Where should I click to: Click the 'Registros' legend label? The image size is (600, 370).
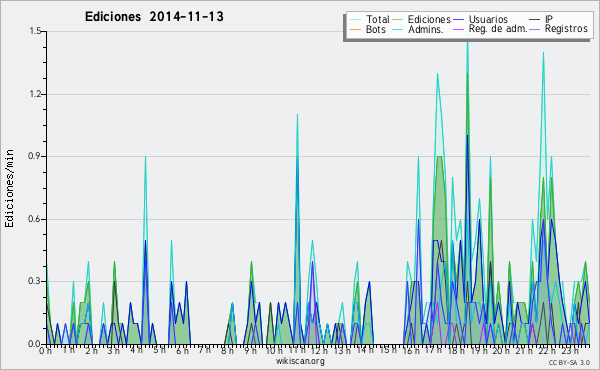point(566,29)
